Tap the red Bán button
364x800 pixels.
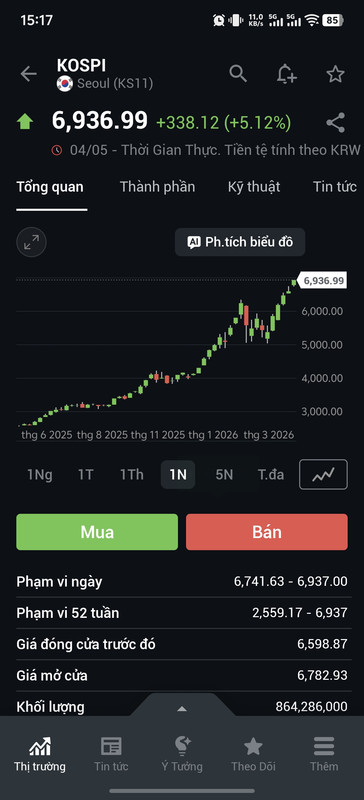[x=266, y=532]
